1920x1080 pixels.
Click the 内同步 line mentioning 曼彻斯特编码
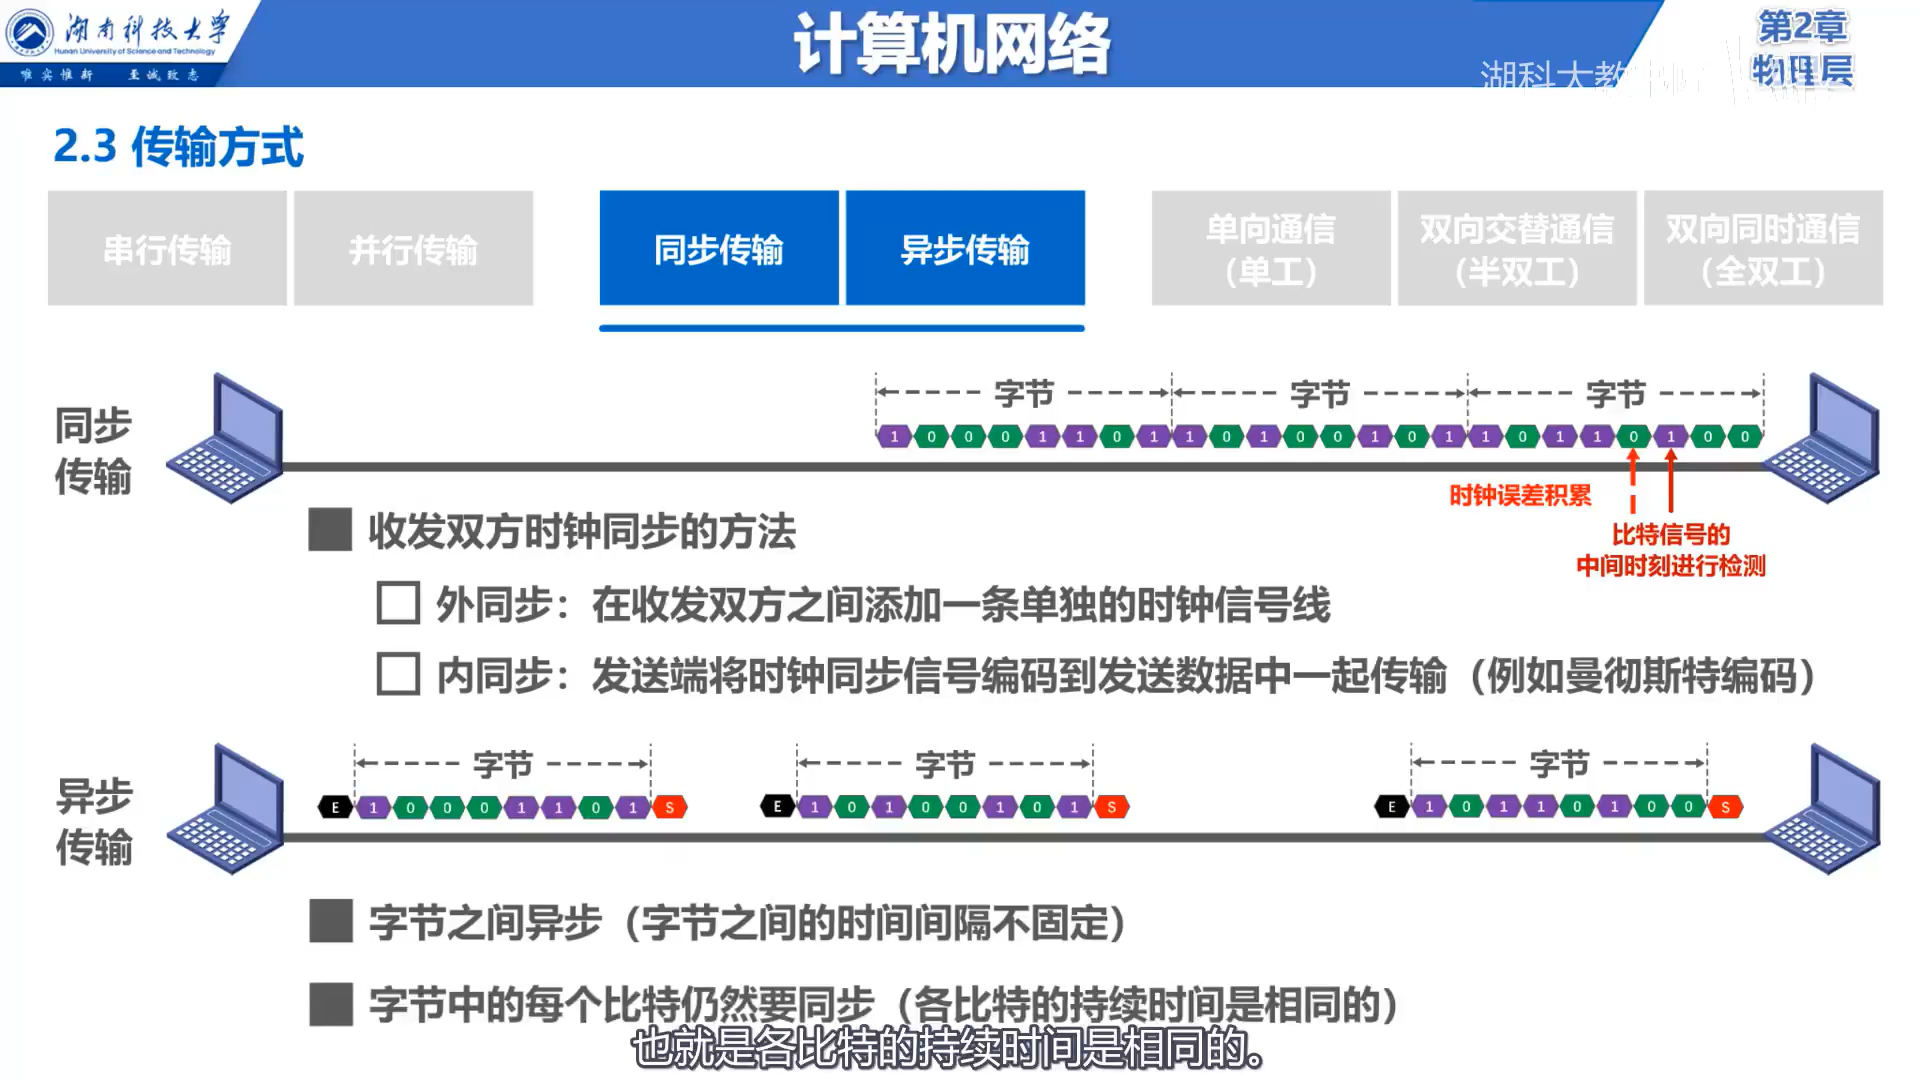coord(1126,676)
